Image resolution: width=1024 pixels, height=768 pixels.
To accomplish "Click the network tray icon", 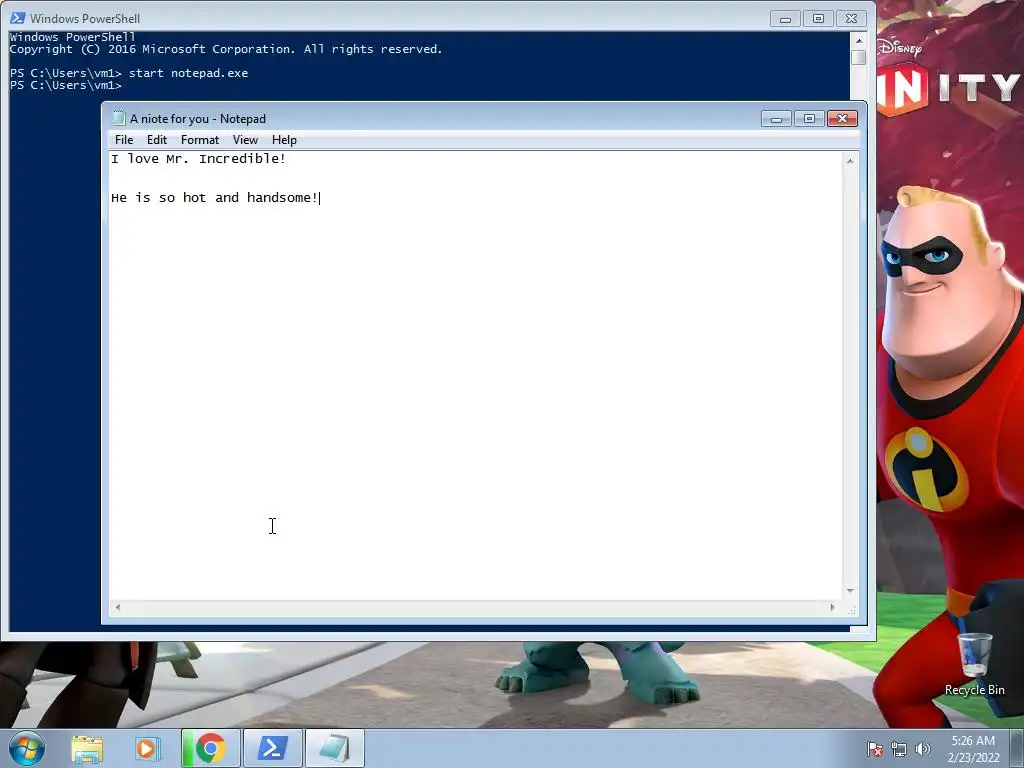I will (899, 749).
